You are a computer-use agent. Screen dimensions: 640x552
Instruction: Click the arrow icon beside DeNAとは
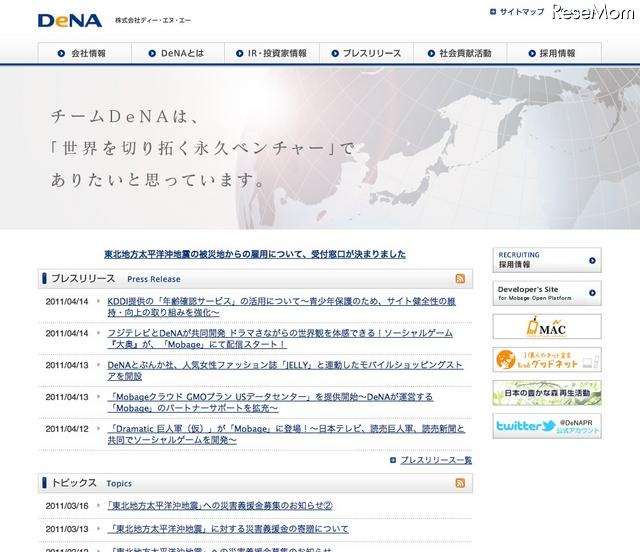tap(152, 53)
